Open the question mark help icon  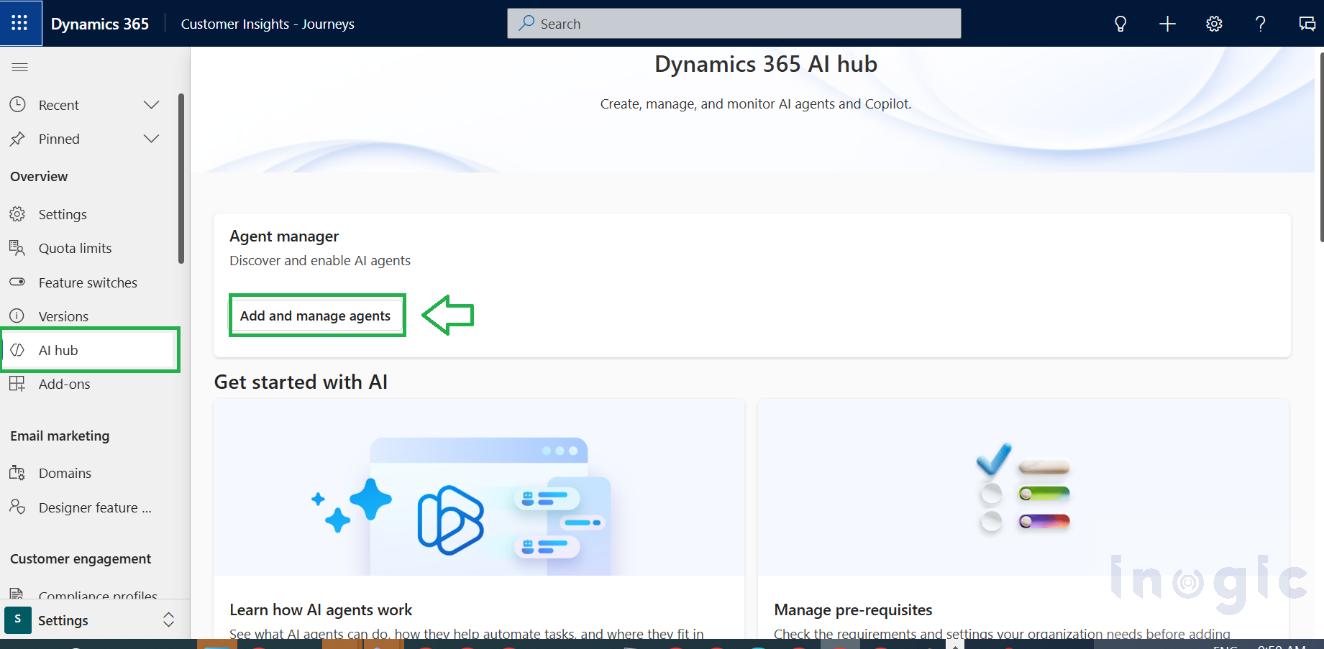(x=1260, y=24)
